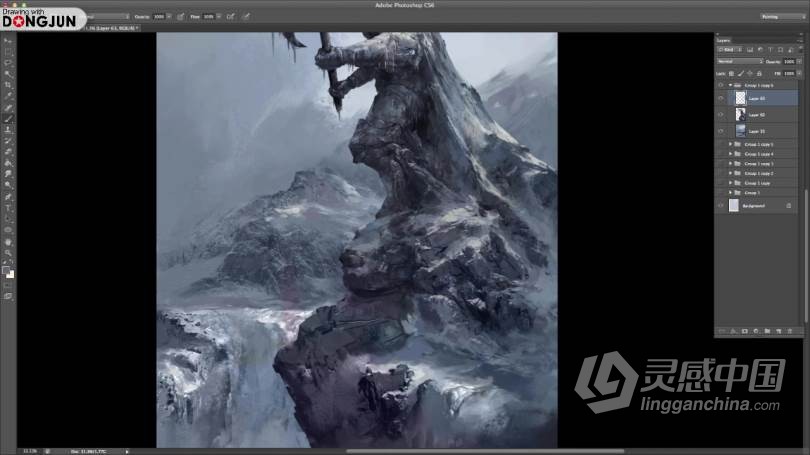Click the tablet pressure size icon

pos(246,17)
